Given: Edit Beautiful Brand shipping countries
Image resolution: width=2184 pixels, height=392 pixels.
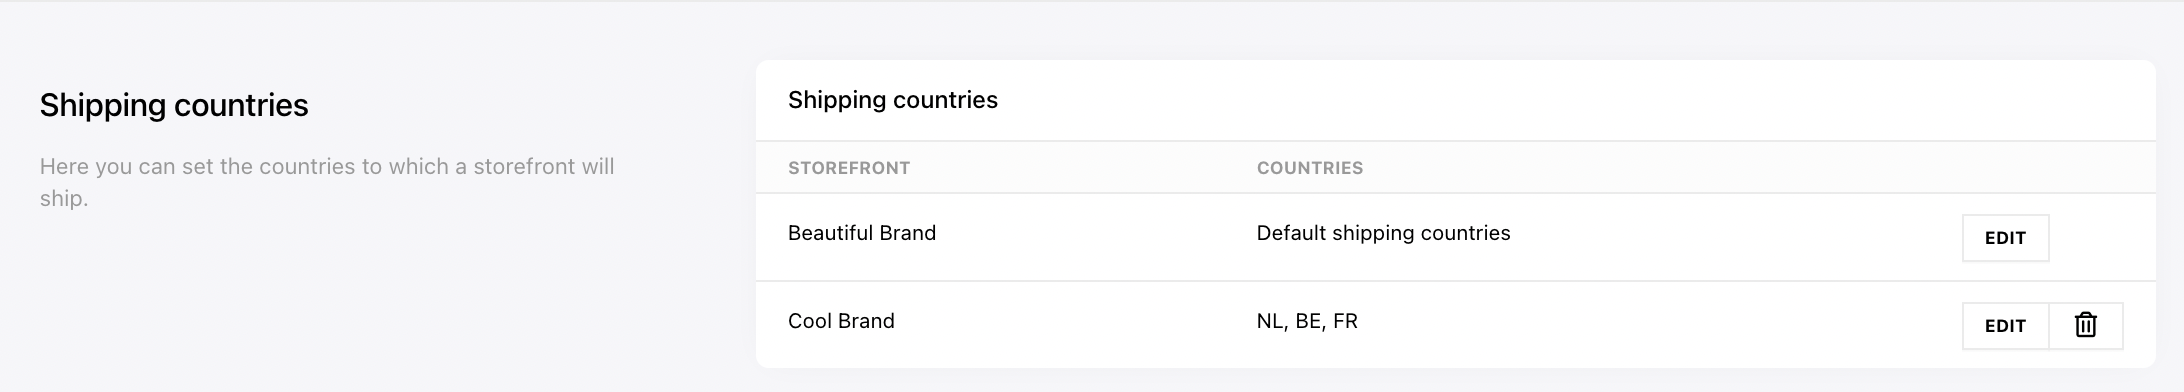Looking at the screenshot, I should tap(2005, 238).
